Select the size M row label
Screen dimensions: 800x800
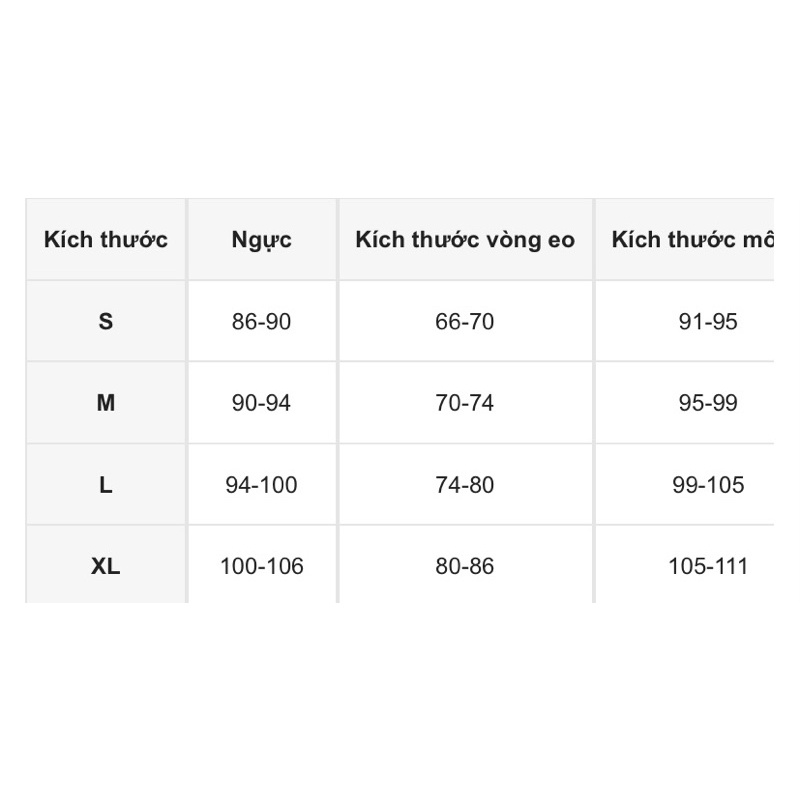(106, 403)
